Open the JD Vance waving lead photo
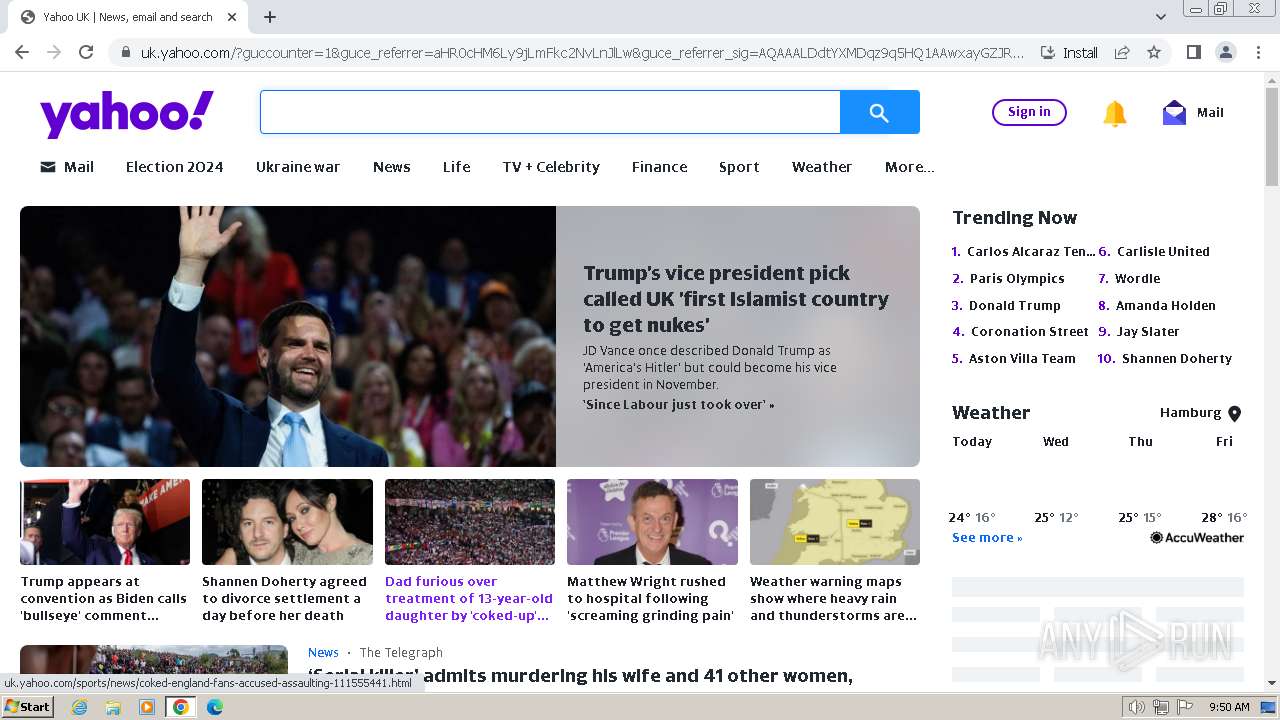 tap(288, 336)
